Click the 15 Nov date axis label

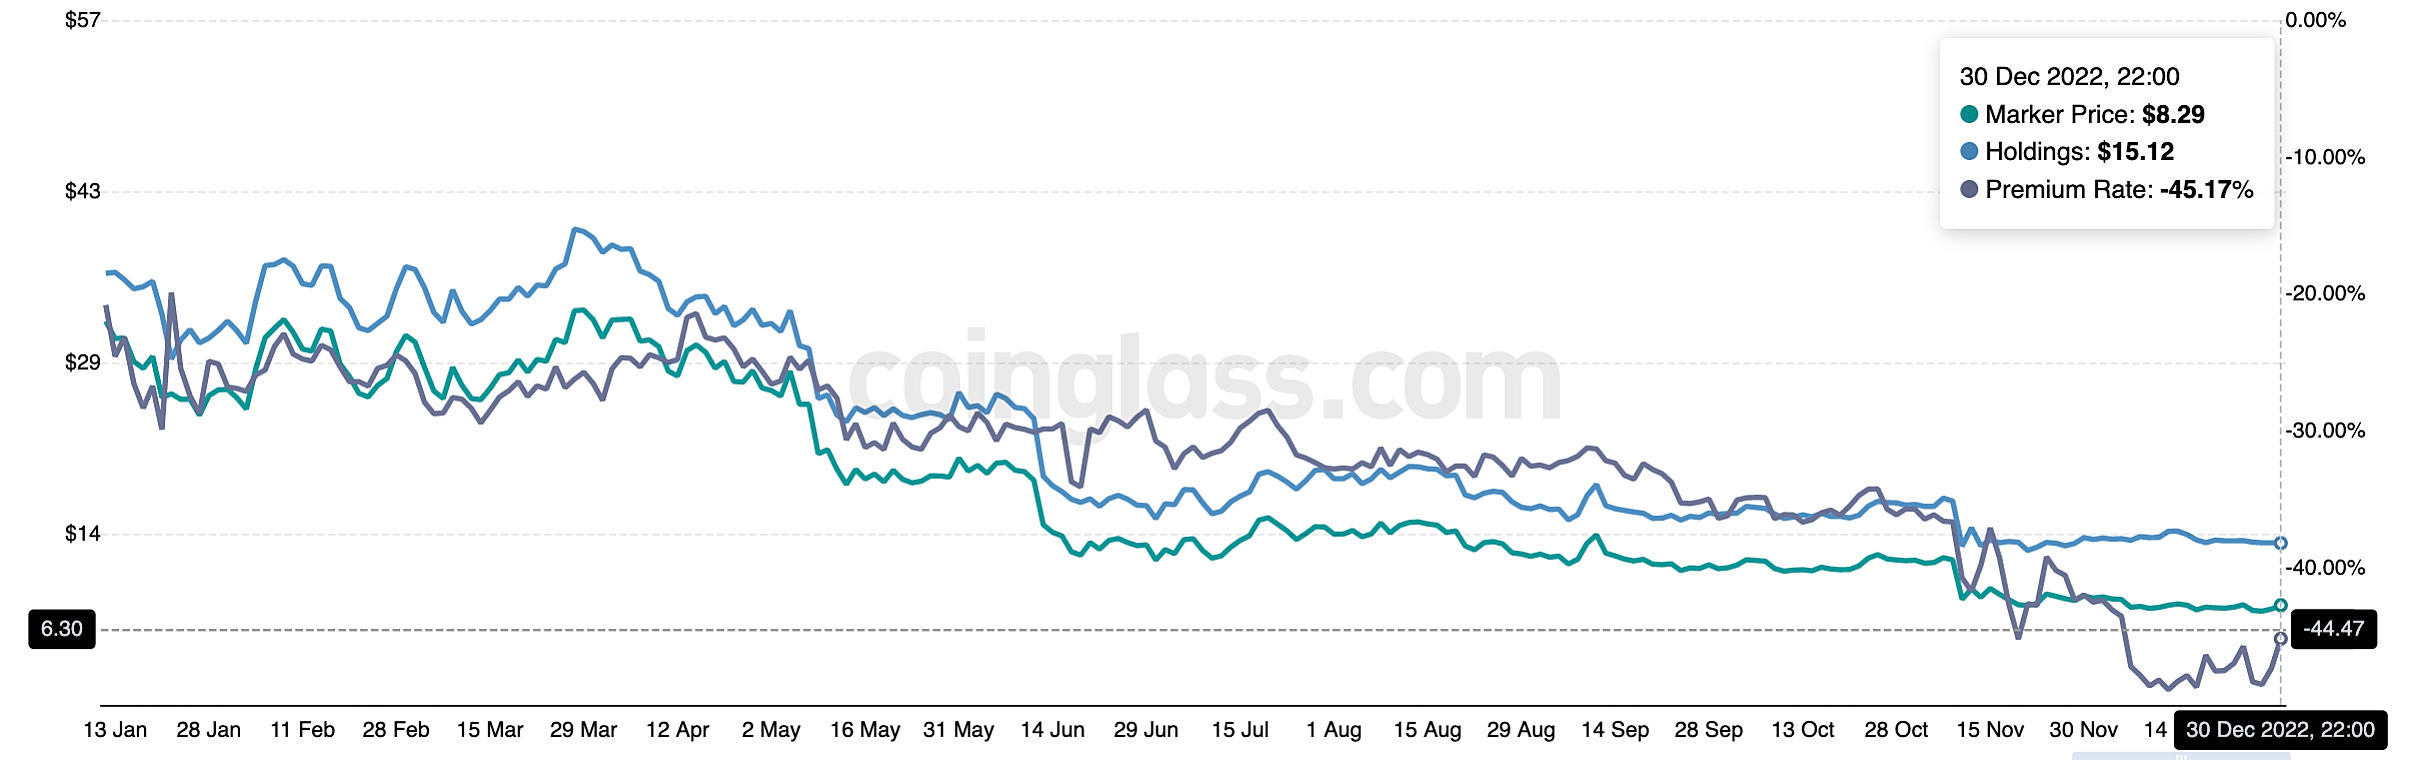(x=1990, y=730)
